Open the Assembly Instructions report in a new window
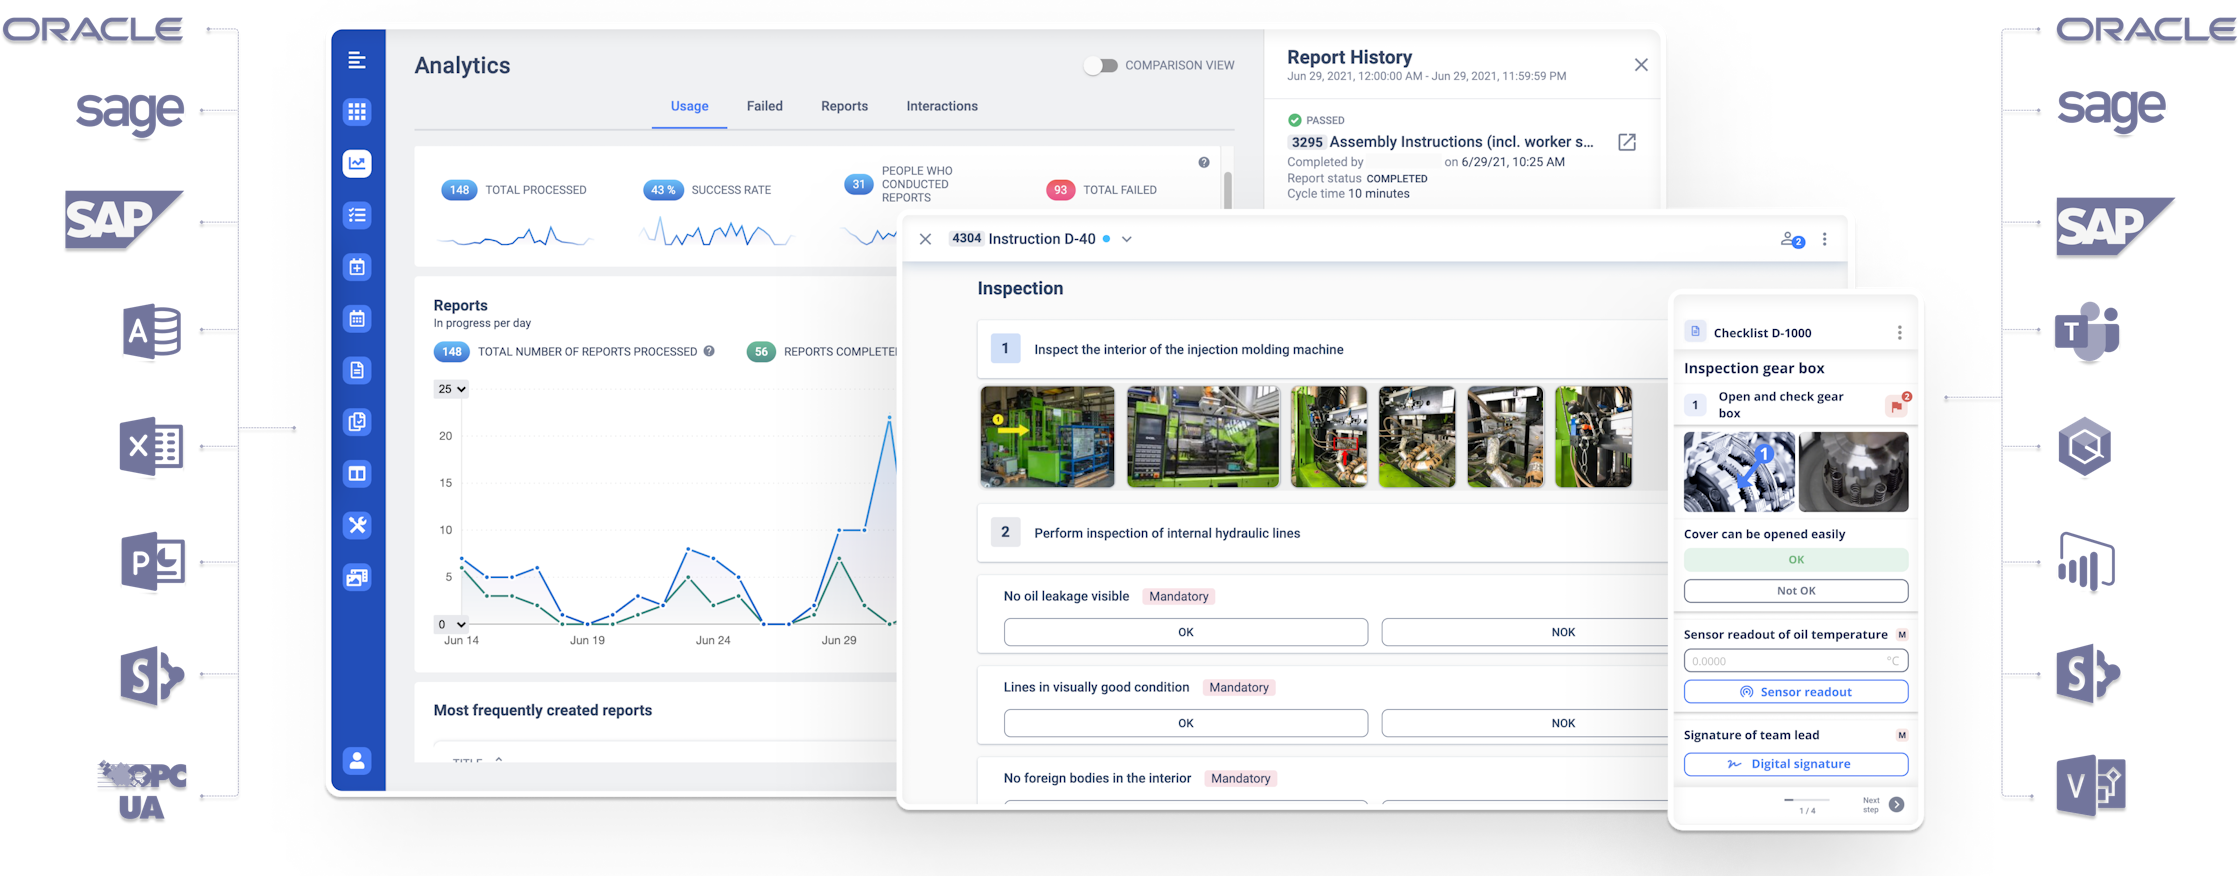This screenshot has height=876, width=2240. coord(1627,142)
